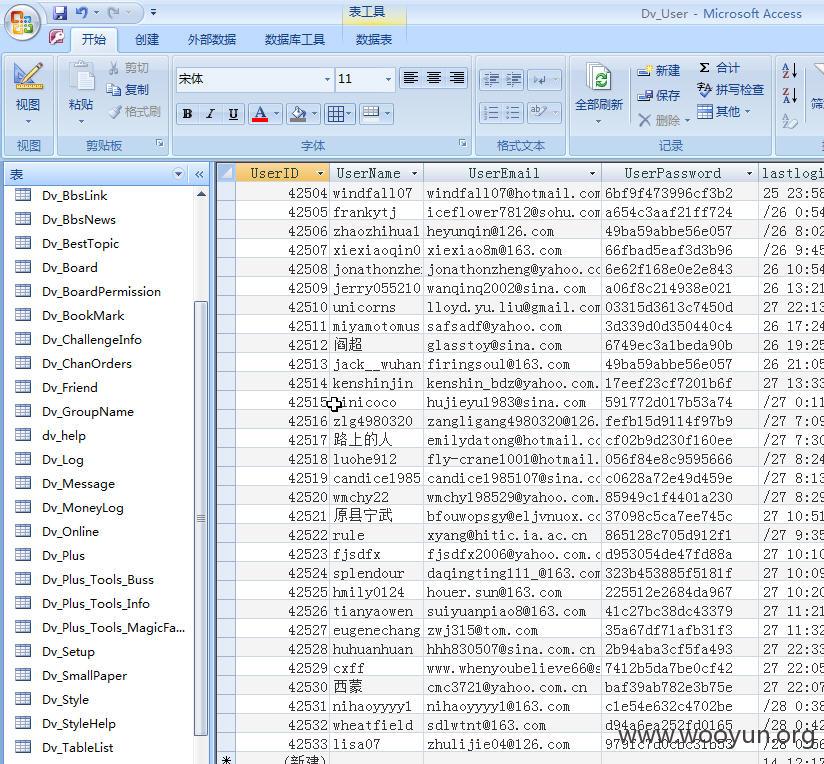
Task: Run spelling check (拼写检查)
Action: click(730, 90)
